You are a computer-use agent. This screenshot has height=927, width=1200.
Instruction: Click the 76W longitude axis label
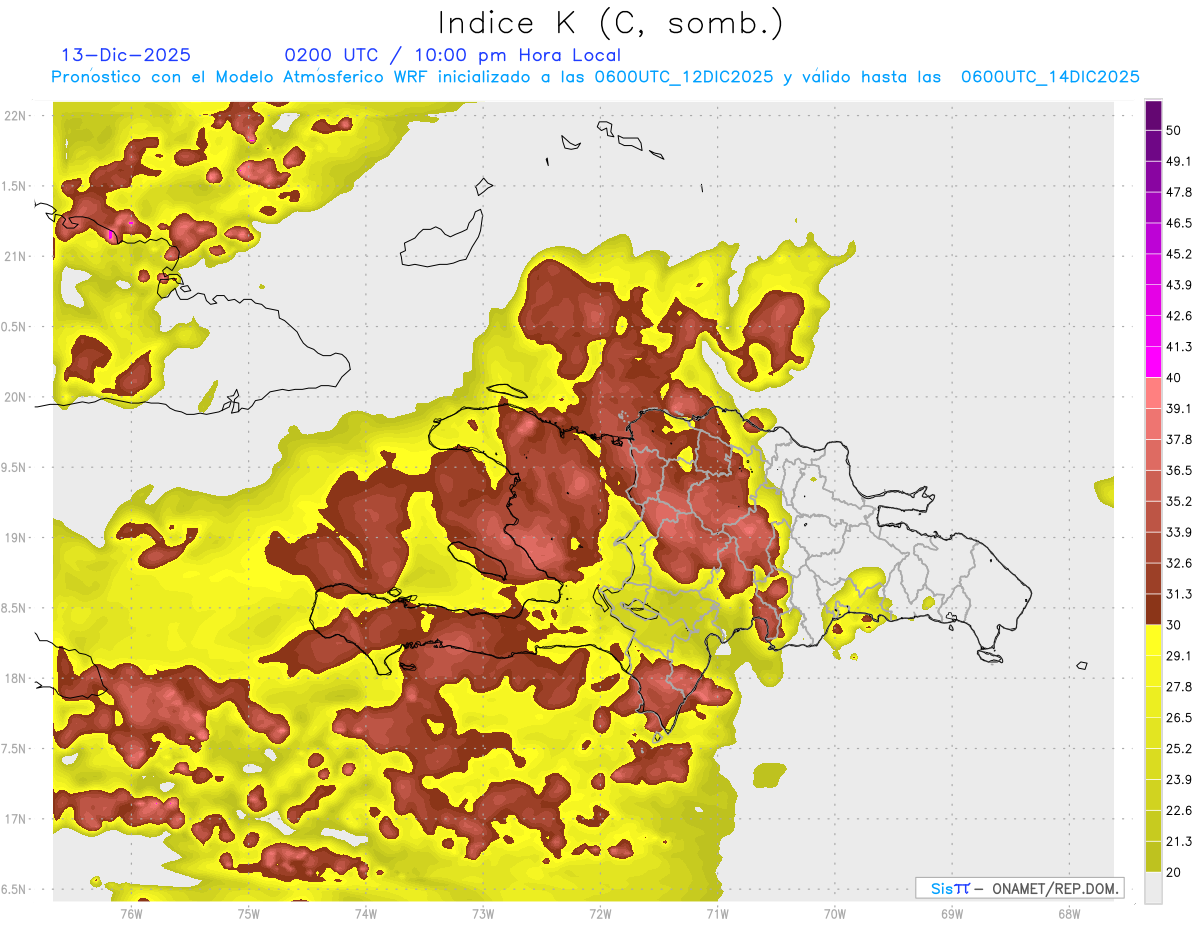131,913
